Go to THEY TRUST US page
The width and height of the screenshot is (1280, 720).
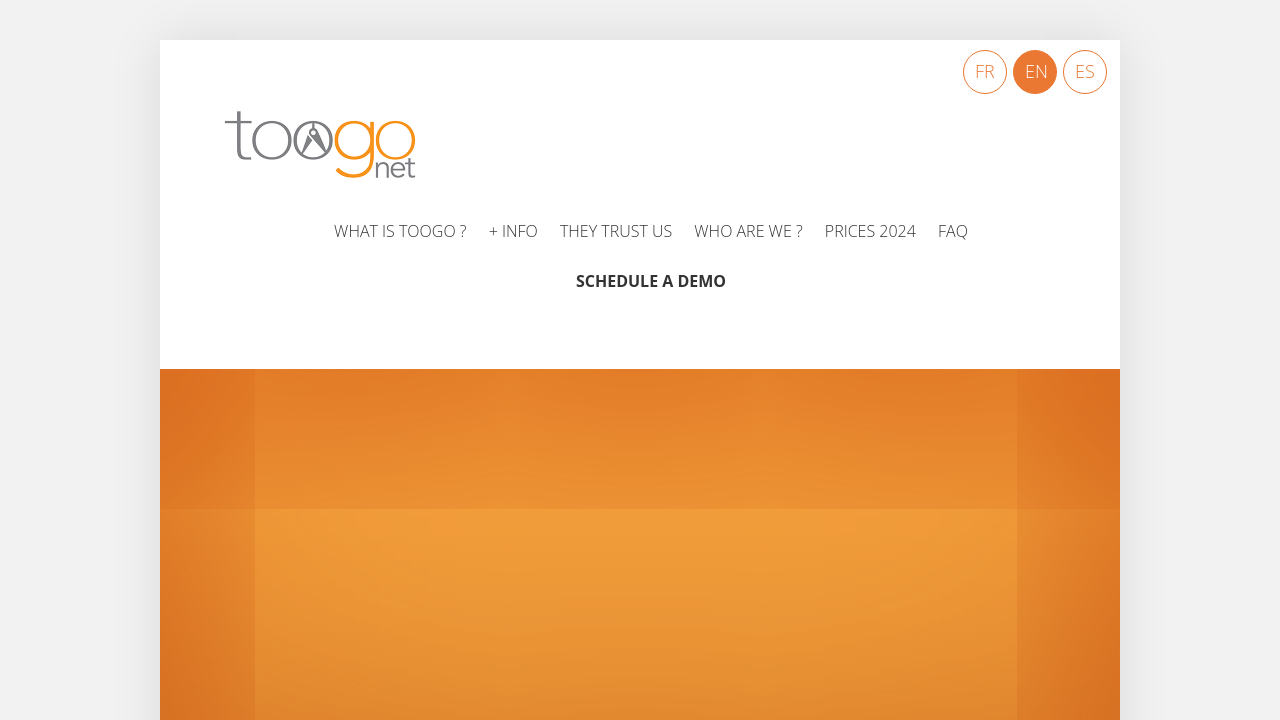616,231
